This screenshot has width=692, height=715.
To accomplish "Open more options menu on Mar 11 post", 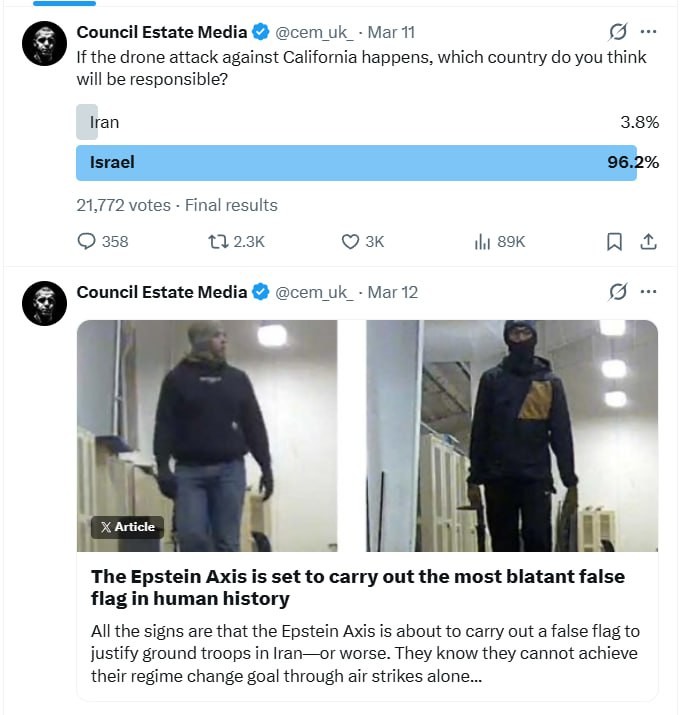I will click(649, 32).
